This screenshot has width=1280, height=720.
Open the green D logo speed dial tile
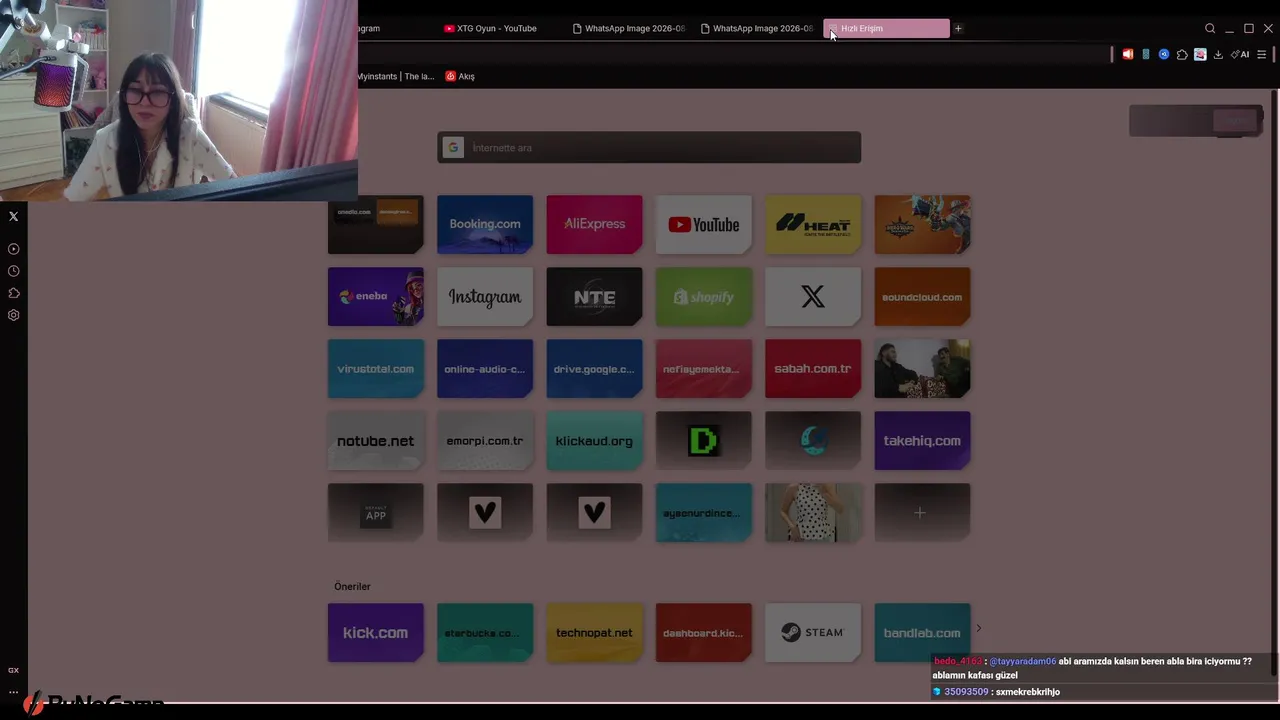pyautogui.click(x=703, y=441)
